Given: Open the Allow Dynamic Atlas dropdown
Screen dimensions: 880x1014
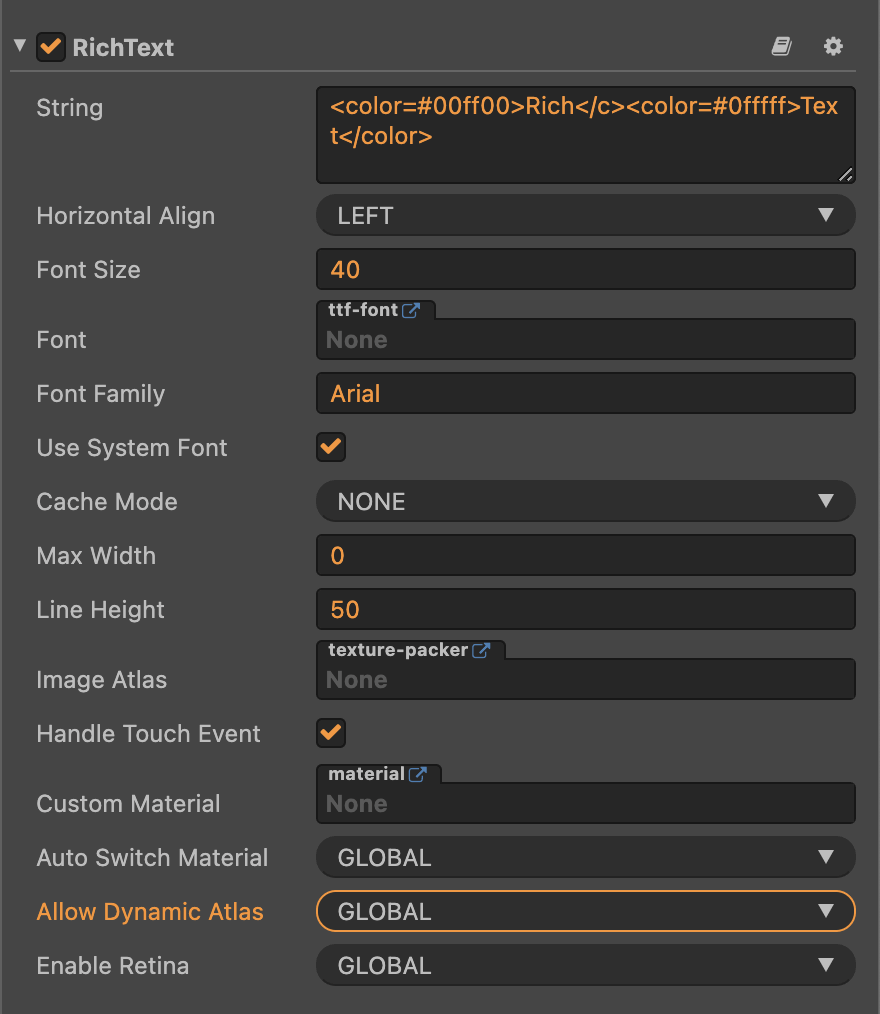Looking at the screenshot, I should (x=585, y=912).
